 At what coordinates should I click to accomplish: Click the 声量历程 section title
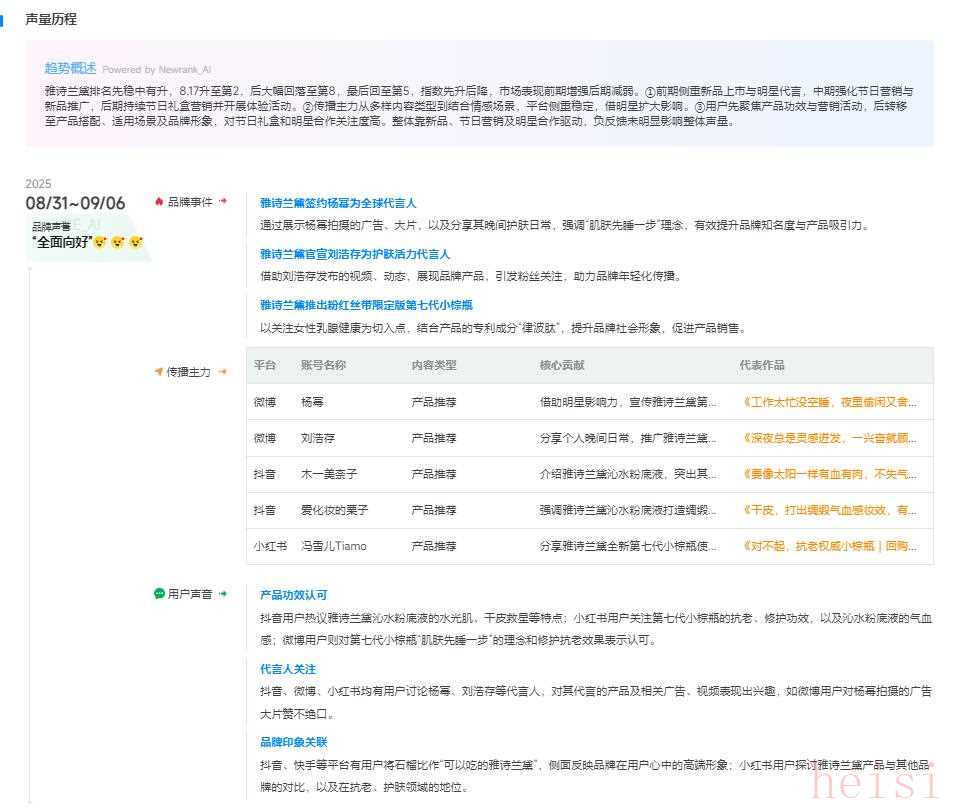tap(51, 20)
